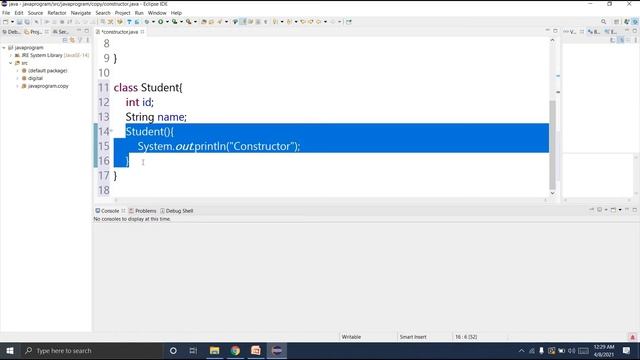This screenshot has height=360, width=640.
Task: Click the Cortana circle icon on taskbar
Action: (x=173, y=351)
